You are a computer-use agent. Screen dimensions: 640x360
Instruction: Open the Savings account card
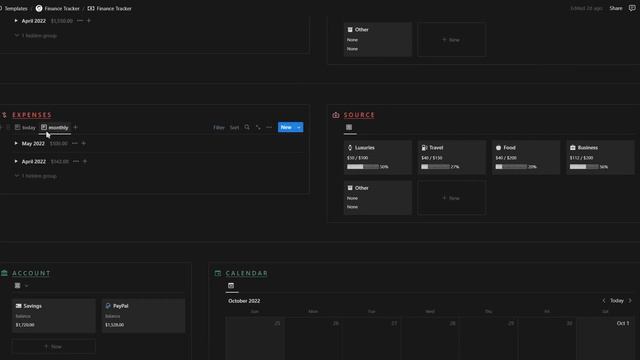[54, 316]
